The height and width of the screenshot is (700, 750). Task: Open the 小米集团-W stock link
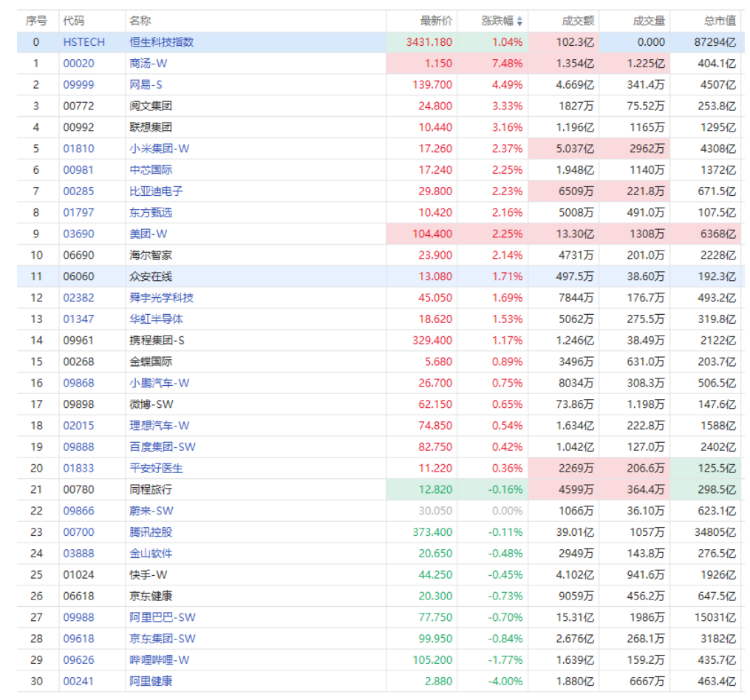point(159,148)
